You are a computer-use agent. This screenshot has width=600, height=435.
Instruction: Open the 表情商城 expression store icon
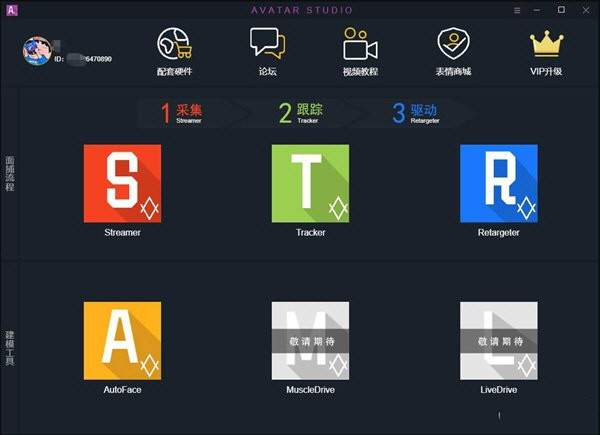coord(454,45)
